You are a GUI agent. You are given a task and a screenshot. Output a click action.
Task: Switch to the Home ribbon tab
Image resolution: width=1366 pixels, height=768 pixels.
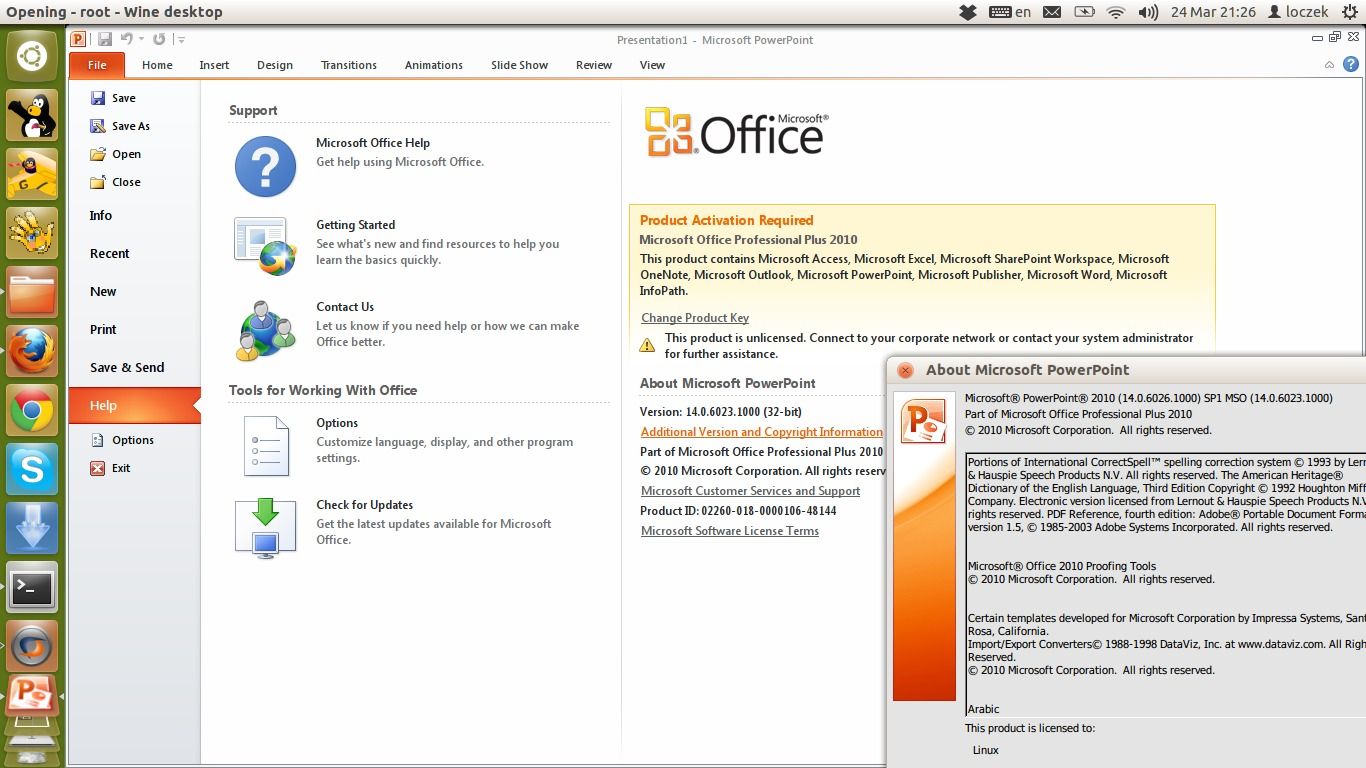tap(157, 65)
